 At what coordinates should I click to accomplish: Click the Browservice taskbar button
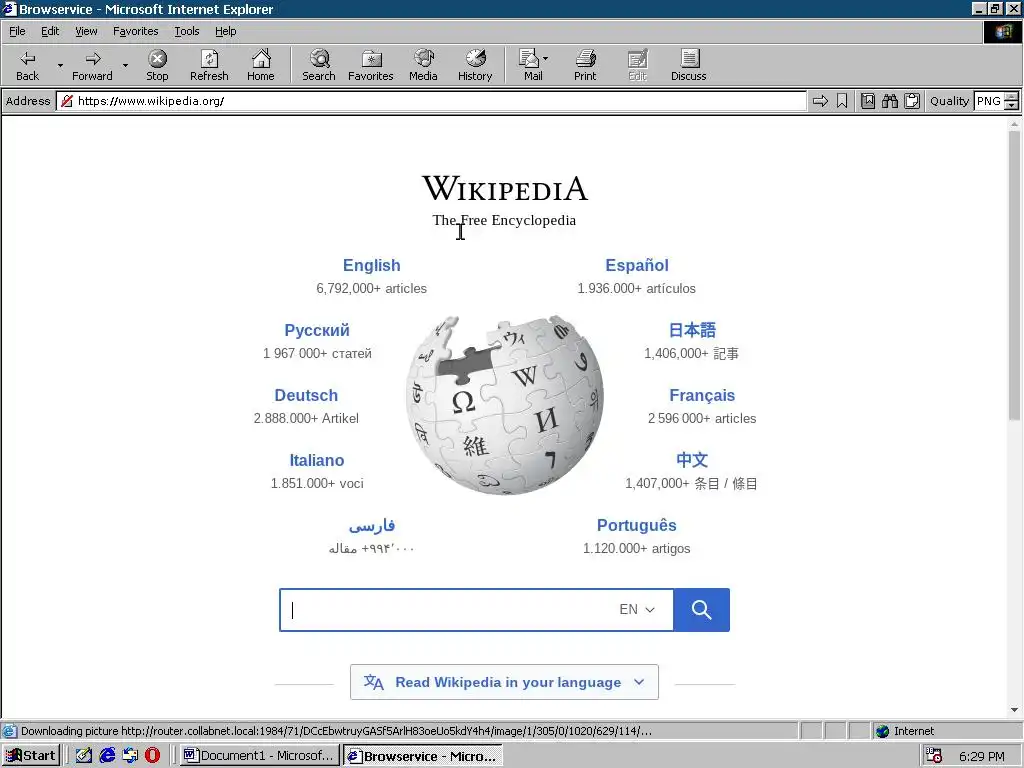coord(423,756)
